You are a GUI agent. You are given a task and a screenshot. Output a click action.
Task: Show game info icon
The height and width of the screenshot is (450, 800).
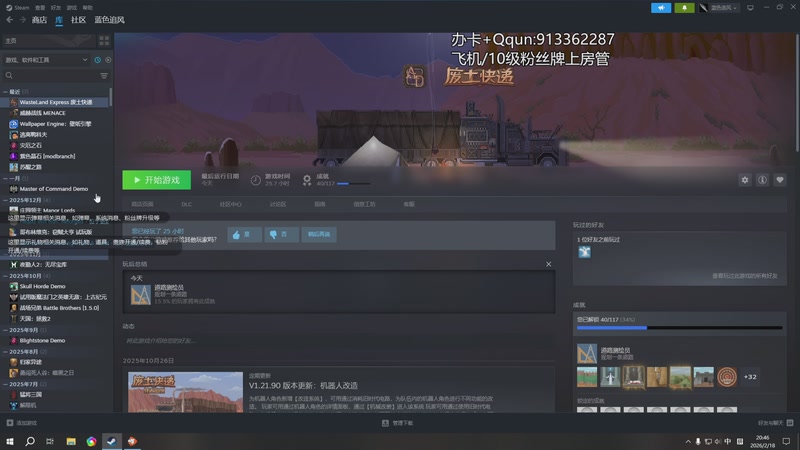[x=762, y=180]
